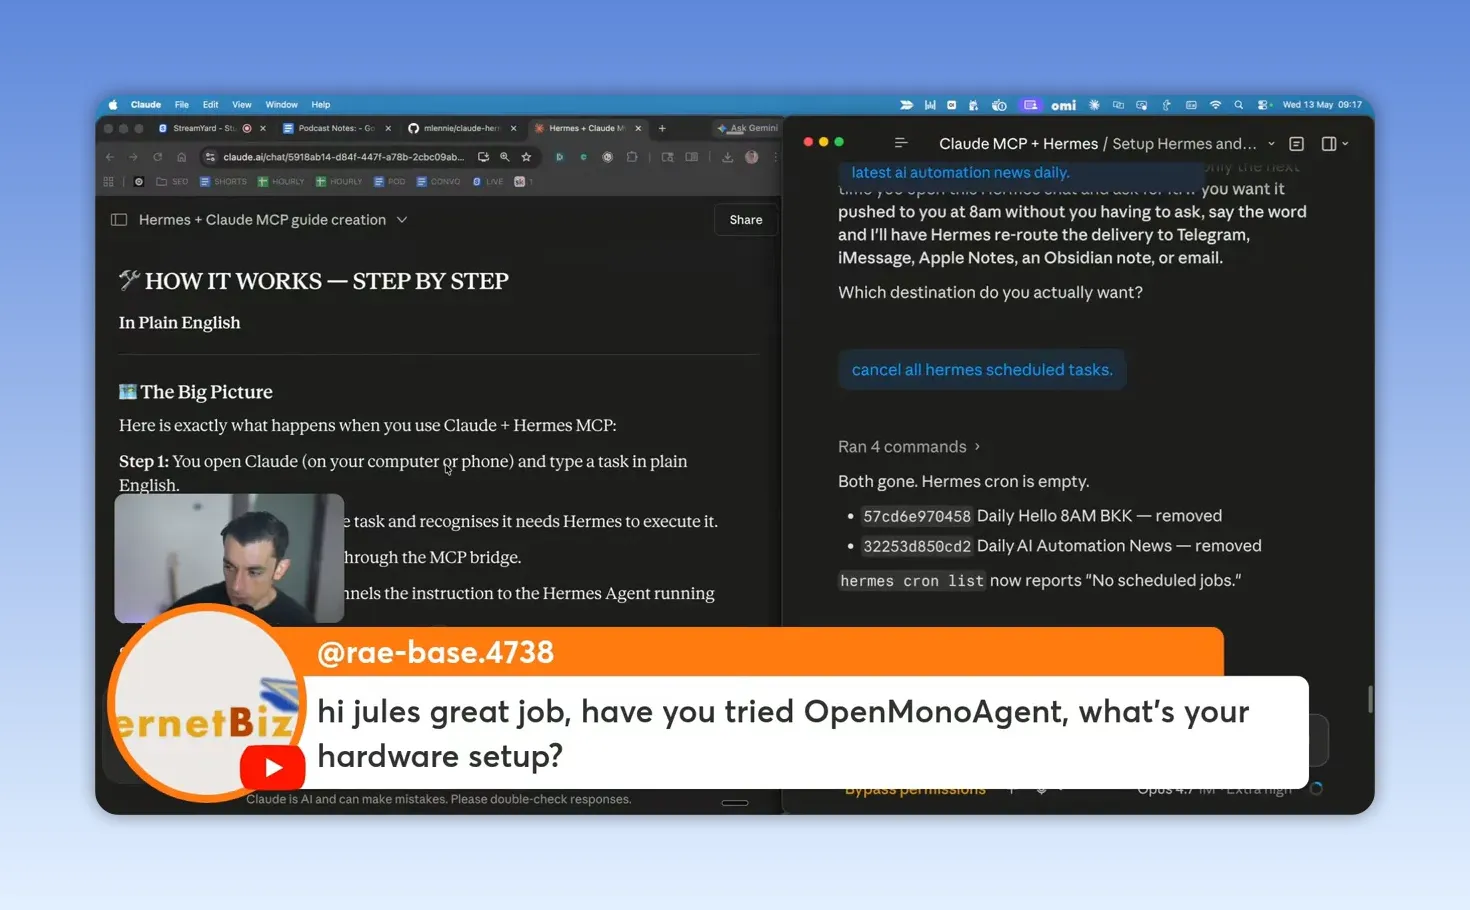Click 'The Big Picture' heading
The width and height of the screenshot is (1470, 910).
206,392
